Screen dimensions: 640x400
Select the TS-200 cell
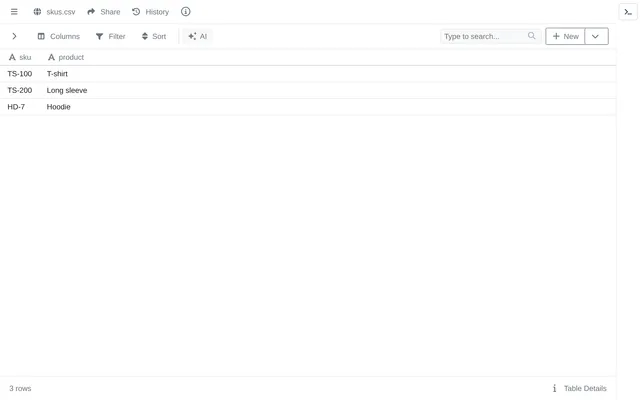20,90
